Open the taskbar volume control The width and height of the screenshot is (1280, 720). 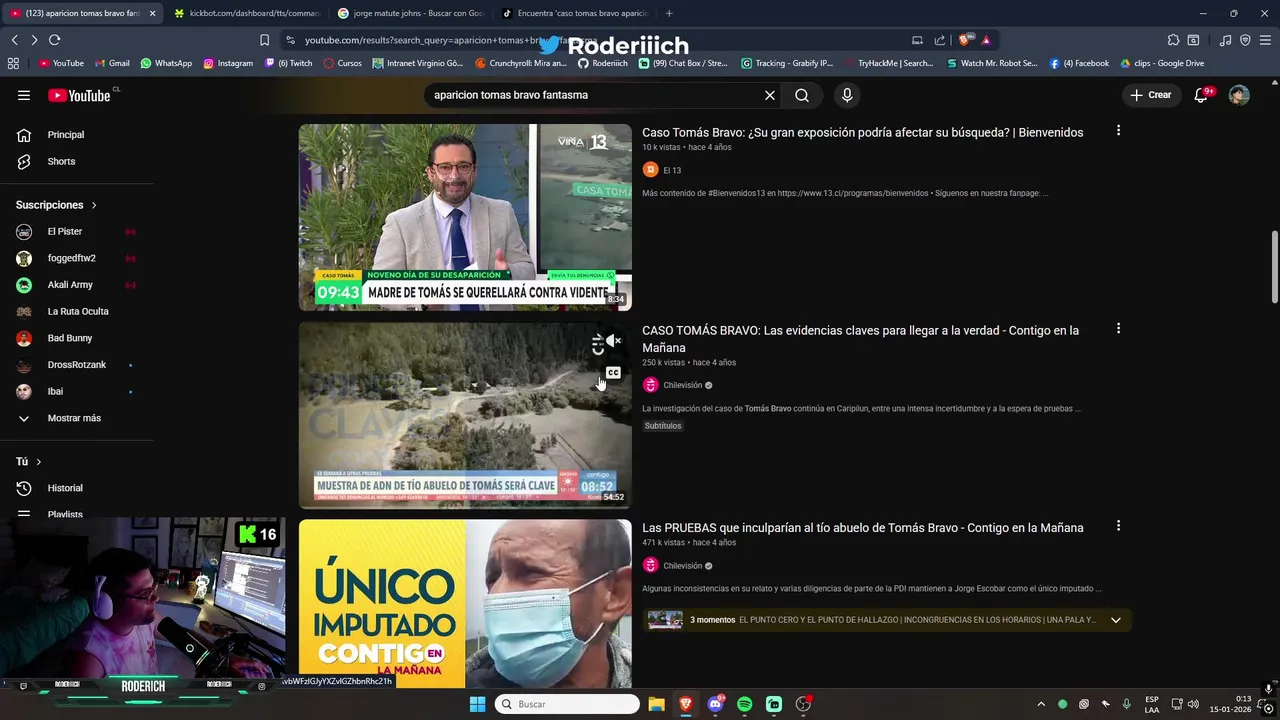tap(1193, 704)
